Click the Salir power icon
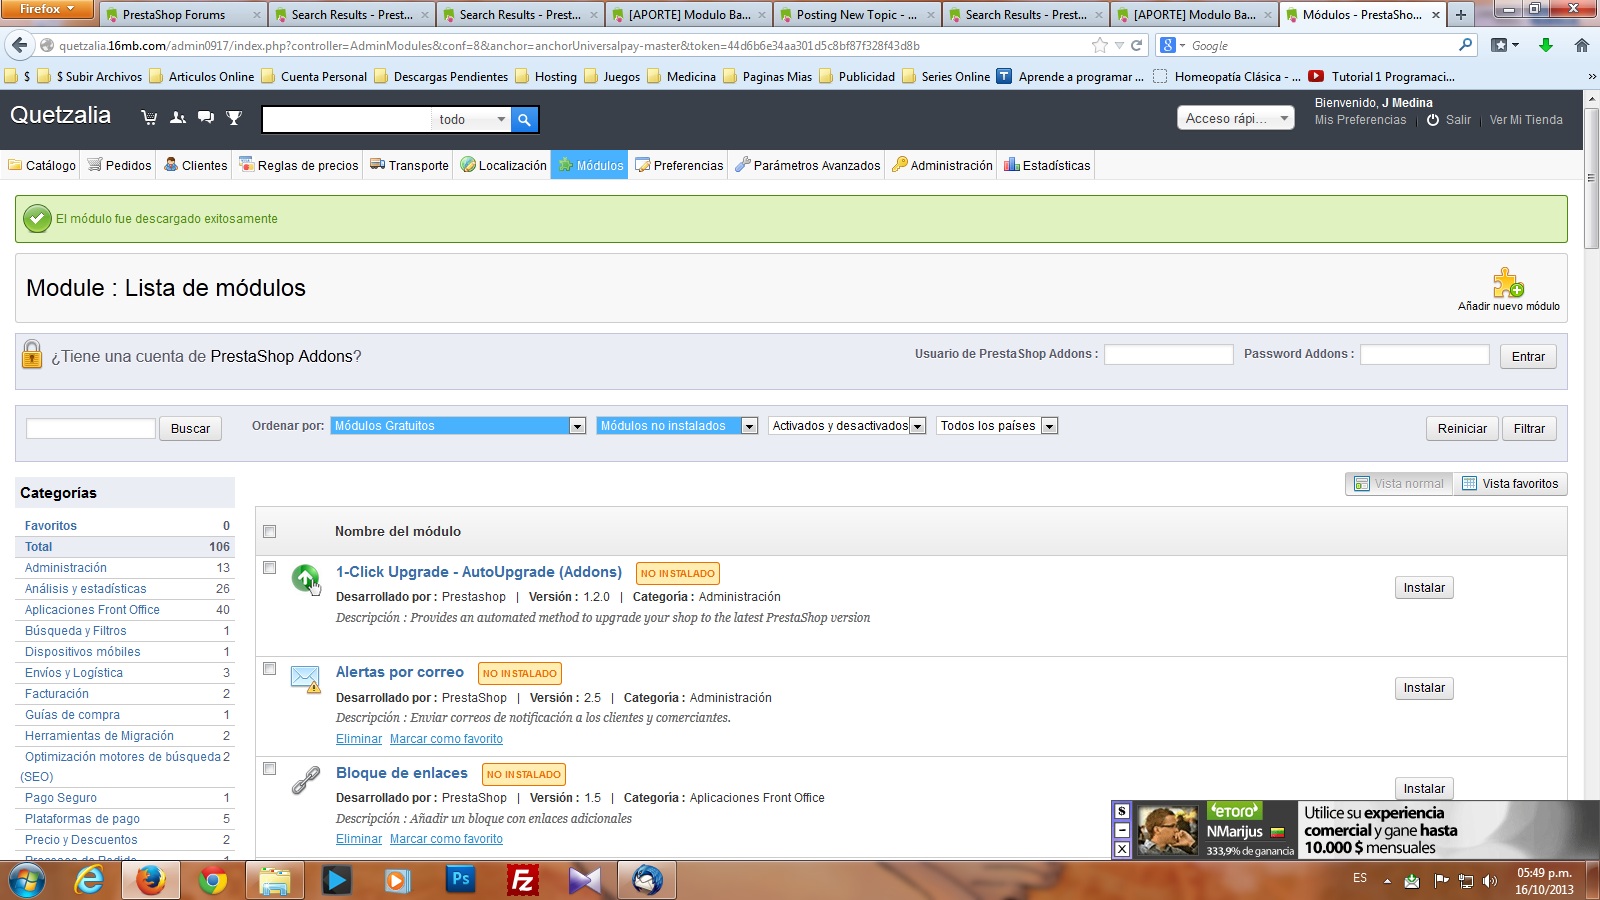Viewport: 1600px width, 900px height. [x=1433, y=120]
